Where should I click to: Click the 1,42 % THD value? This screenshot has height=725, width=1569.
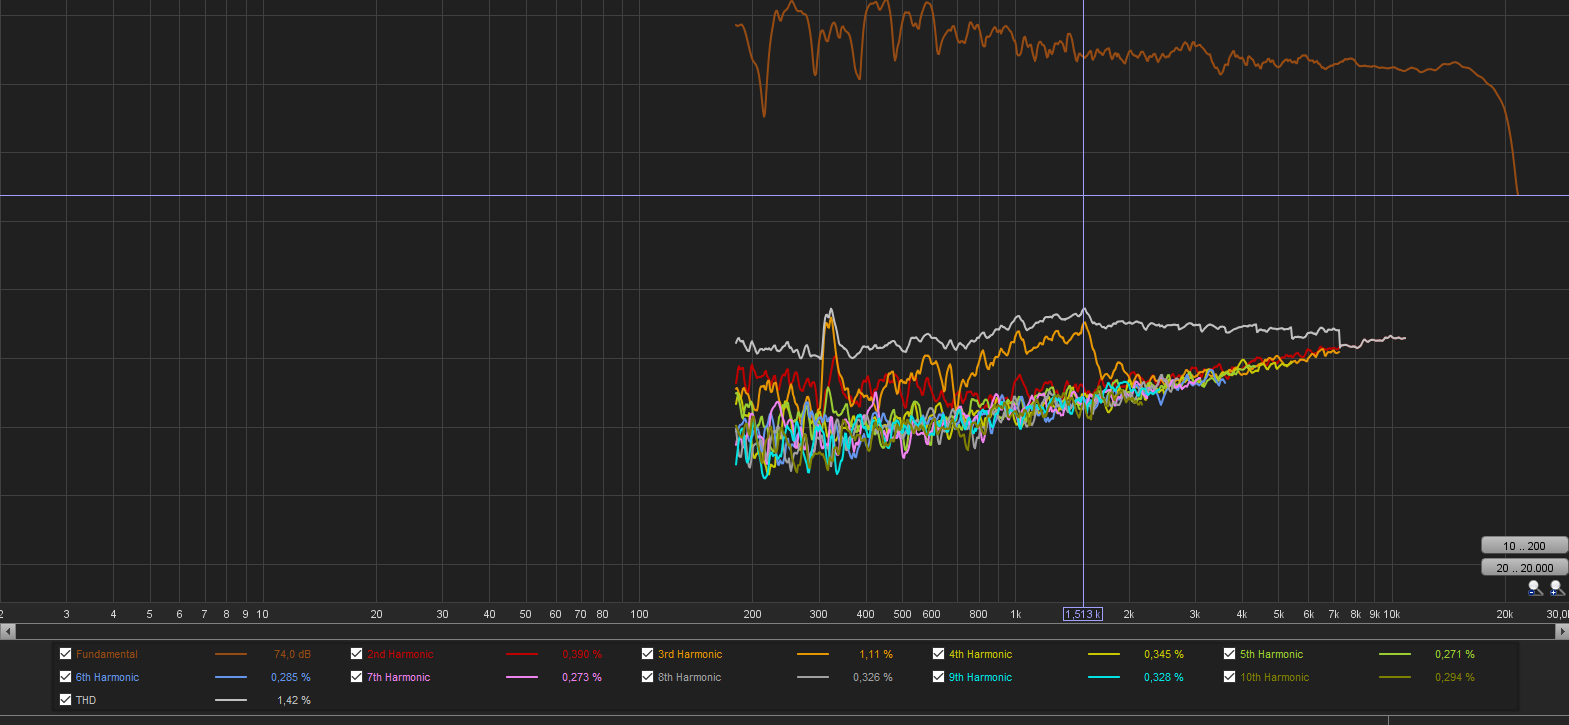[x=294, y=700]
